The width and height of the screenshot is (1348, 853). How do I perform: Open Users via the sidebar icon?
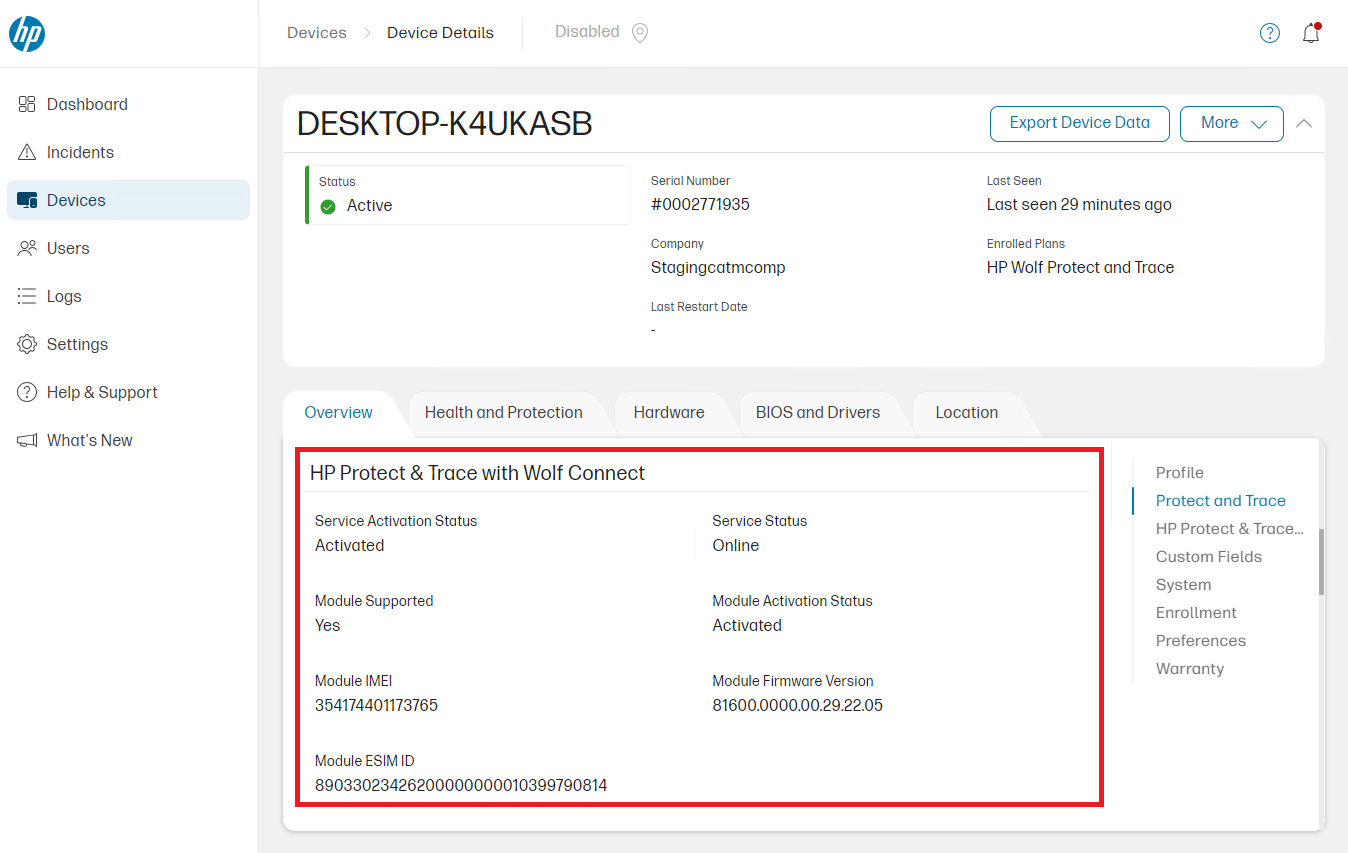(x=26, y=248)
